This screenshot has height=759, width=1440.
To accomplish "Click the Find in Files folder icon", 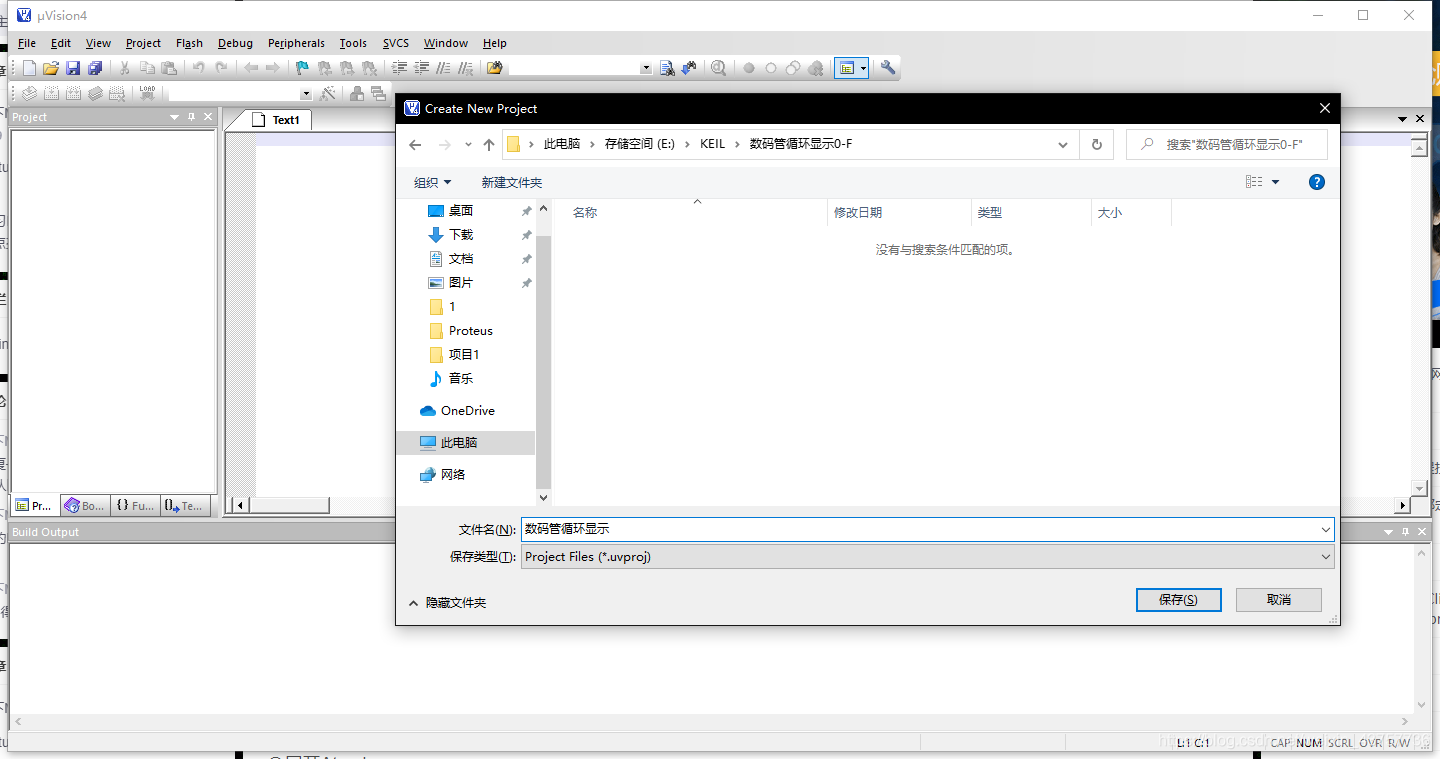I will [494, 68].
